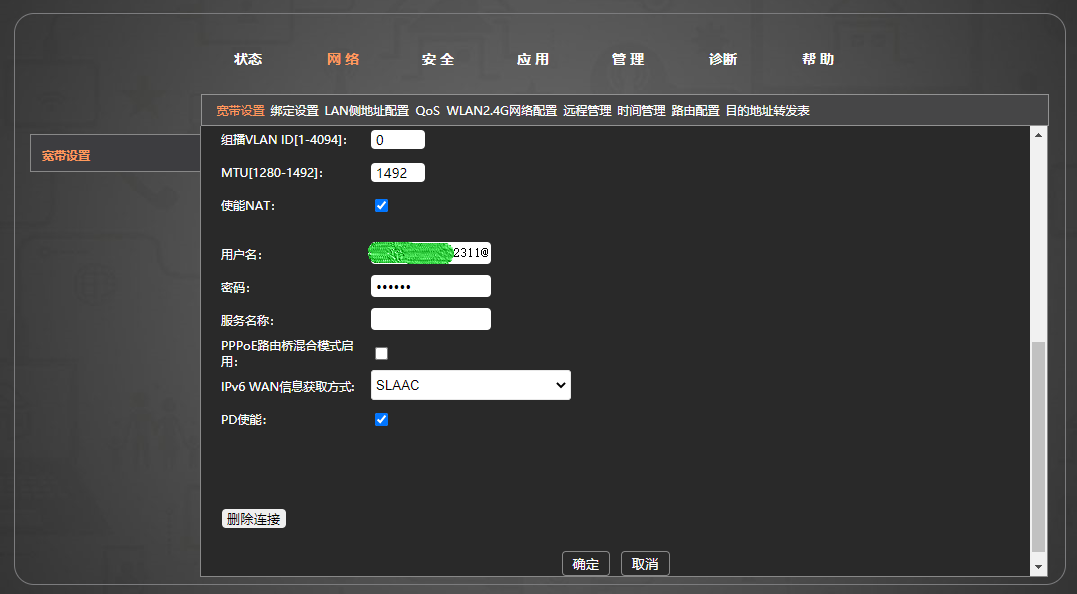
Task: Disable the 使能NAT checkbox
Action: (x=381, y=205)
